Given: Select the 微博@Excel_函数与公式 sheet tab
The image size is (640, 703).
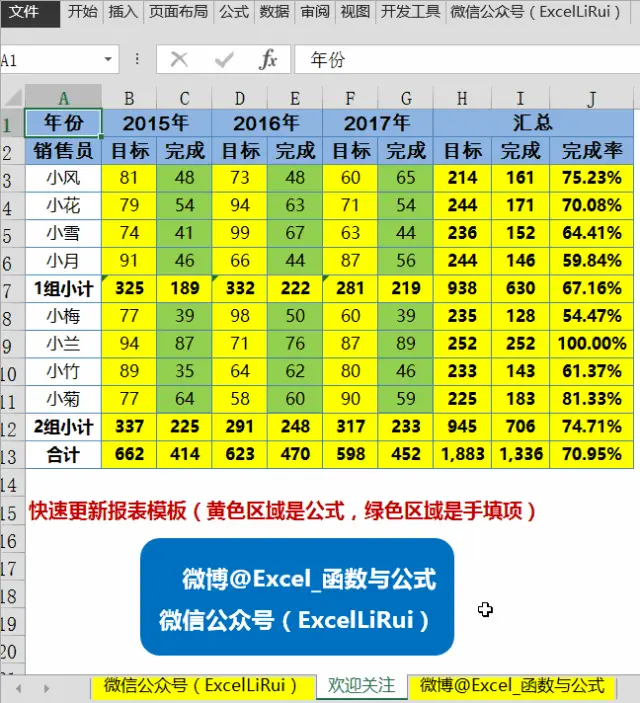Looking at the screenshot, I should [x=512, y=686].
